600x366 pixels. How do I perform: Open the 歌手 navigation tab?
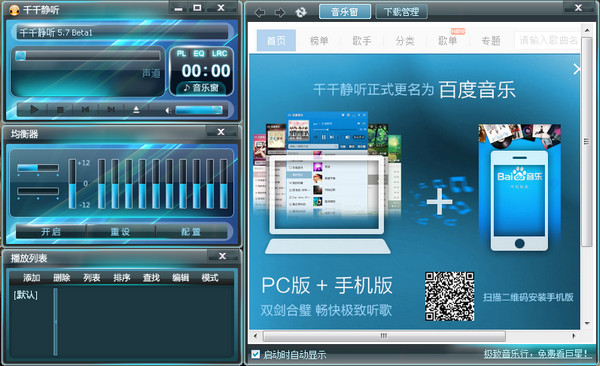coord(362,40)
